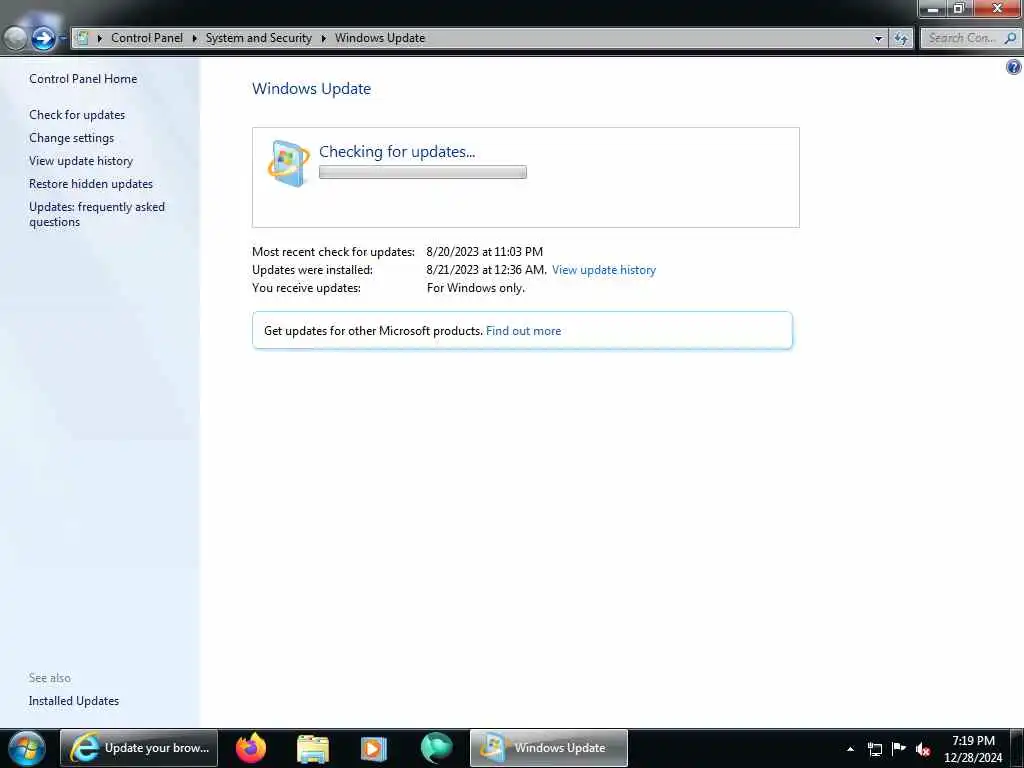
Task: Click the text 'For Windows only.'
Action: tap(475, 288)
